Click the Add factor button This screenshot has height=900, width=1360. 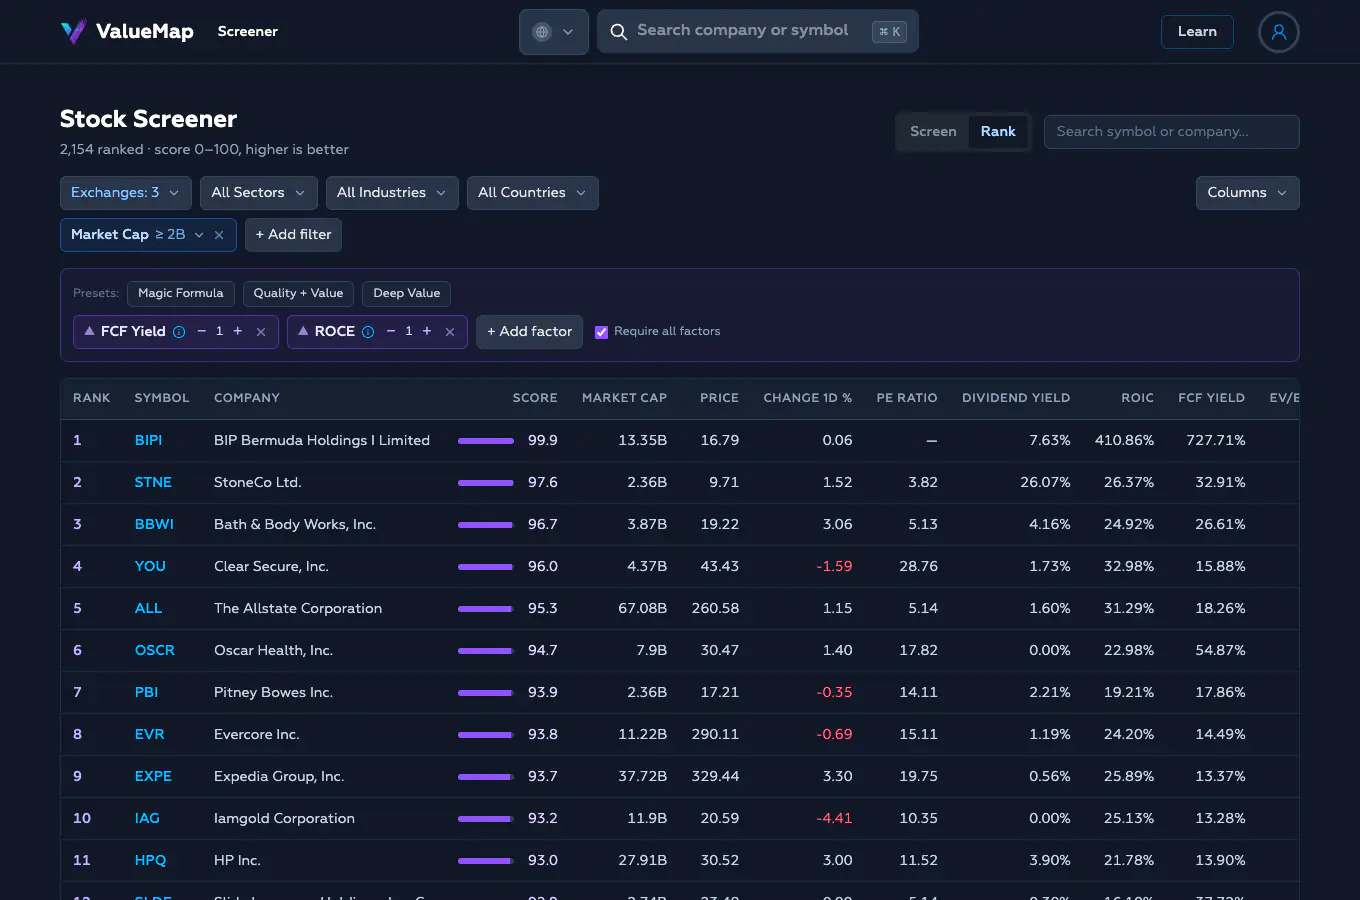pos(530,332)
